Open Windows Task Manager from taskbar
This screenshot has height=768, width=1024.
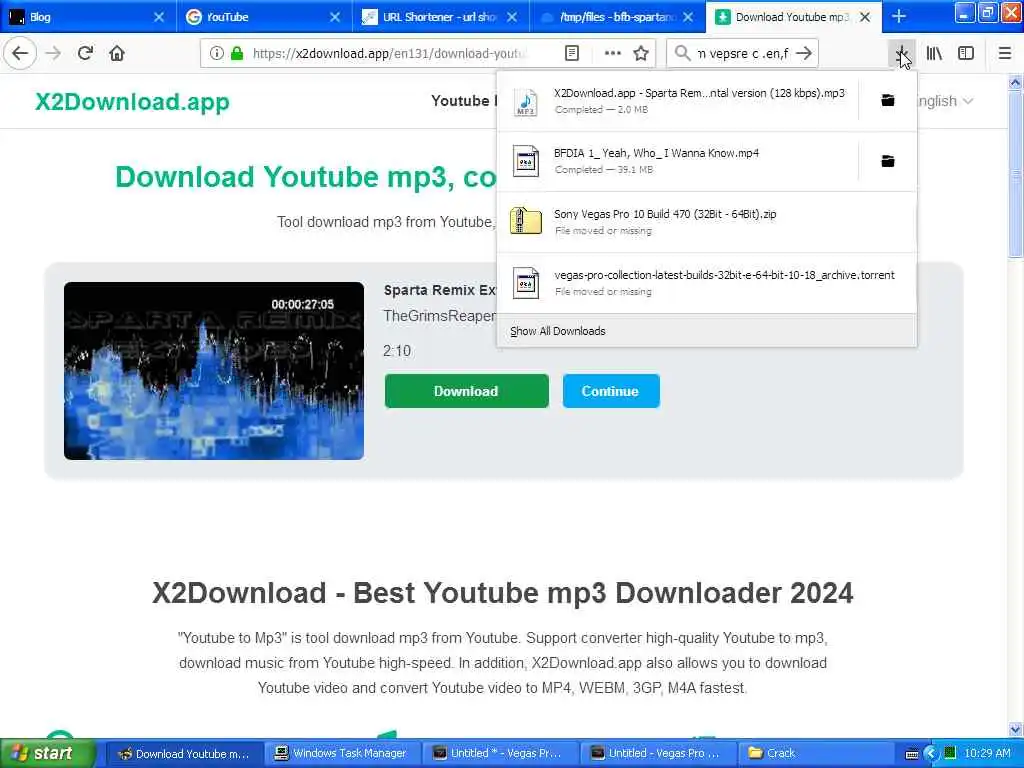click(x=342, y=753)
